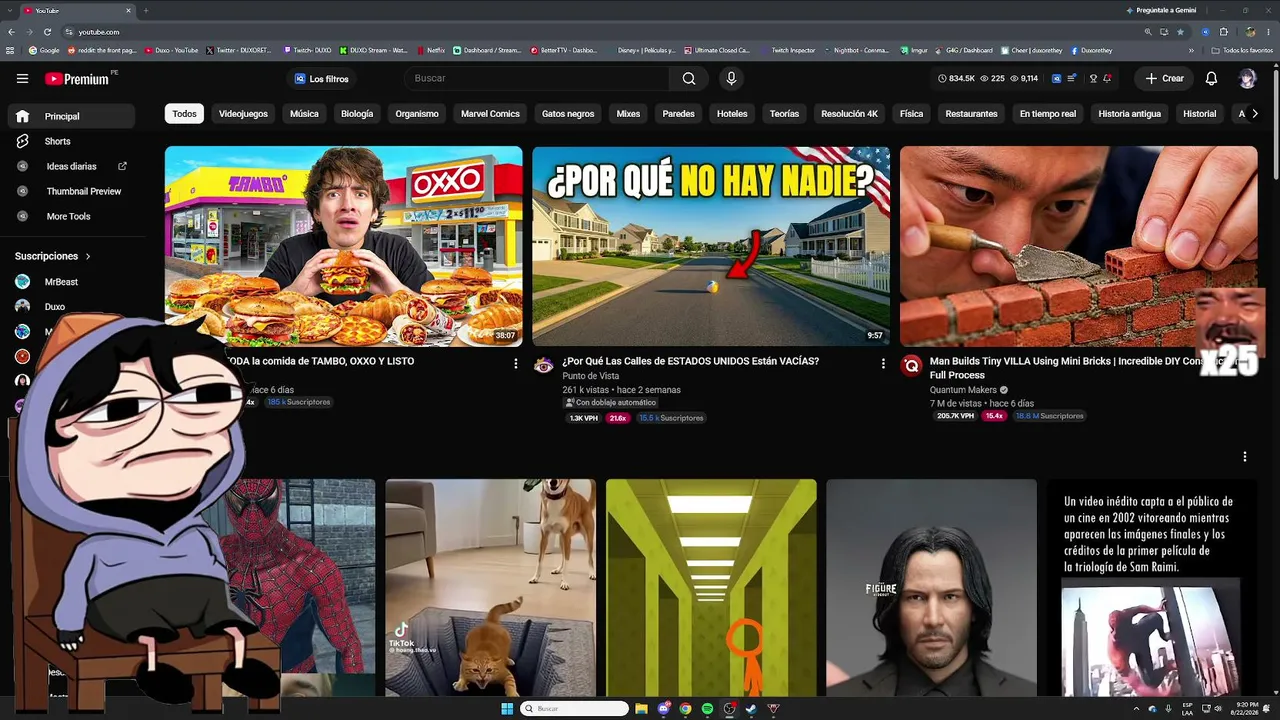Open a new Chrome tab
This screenshot has height=720, width=1280.
point(146,10)
